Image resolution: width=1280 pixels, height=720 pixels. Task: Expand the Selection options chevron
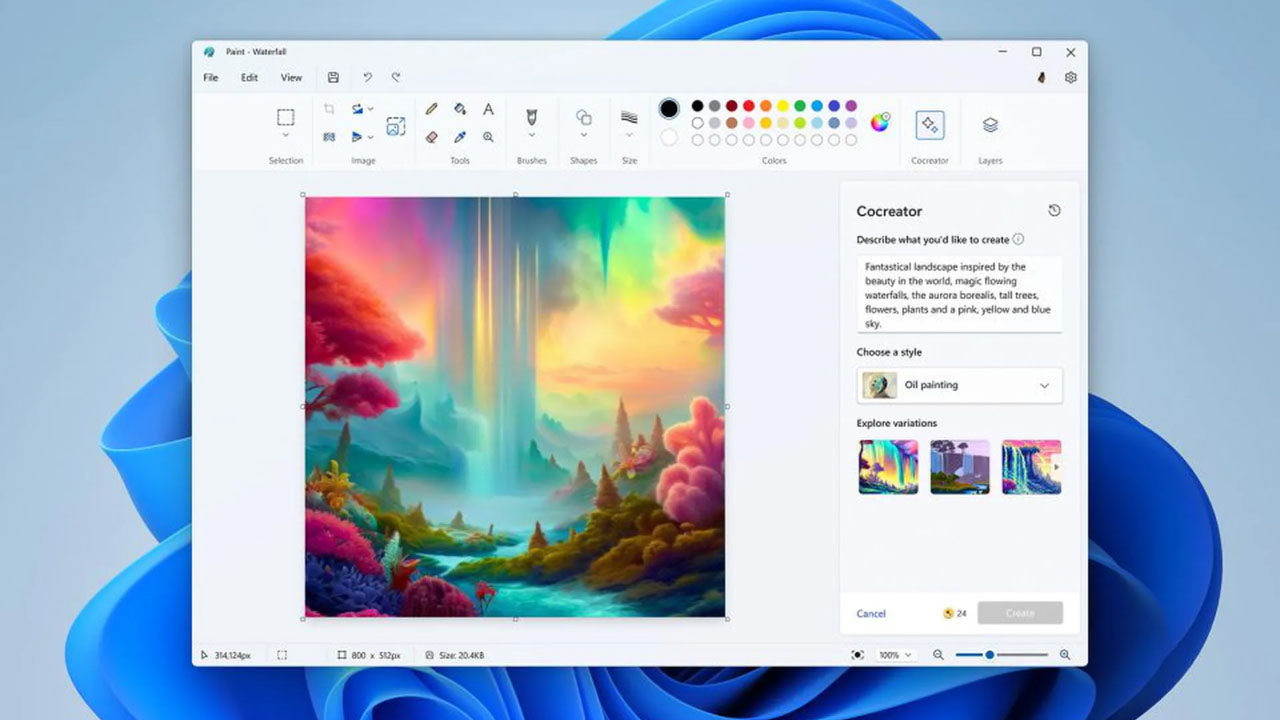coord(285,135)
